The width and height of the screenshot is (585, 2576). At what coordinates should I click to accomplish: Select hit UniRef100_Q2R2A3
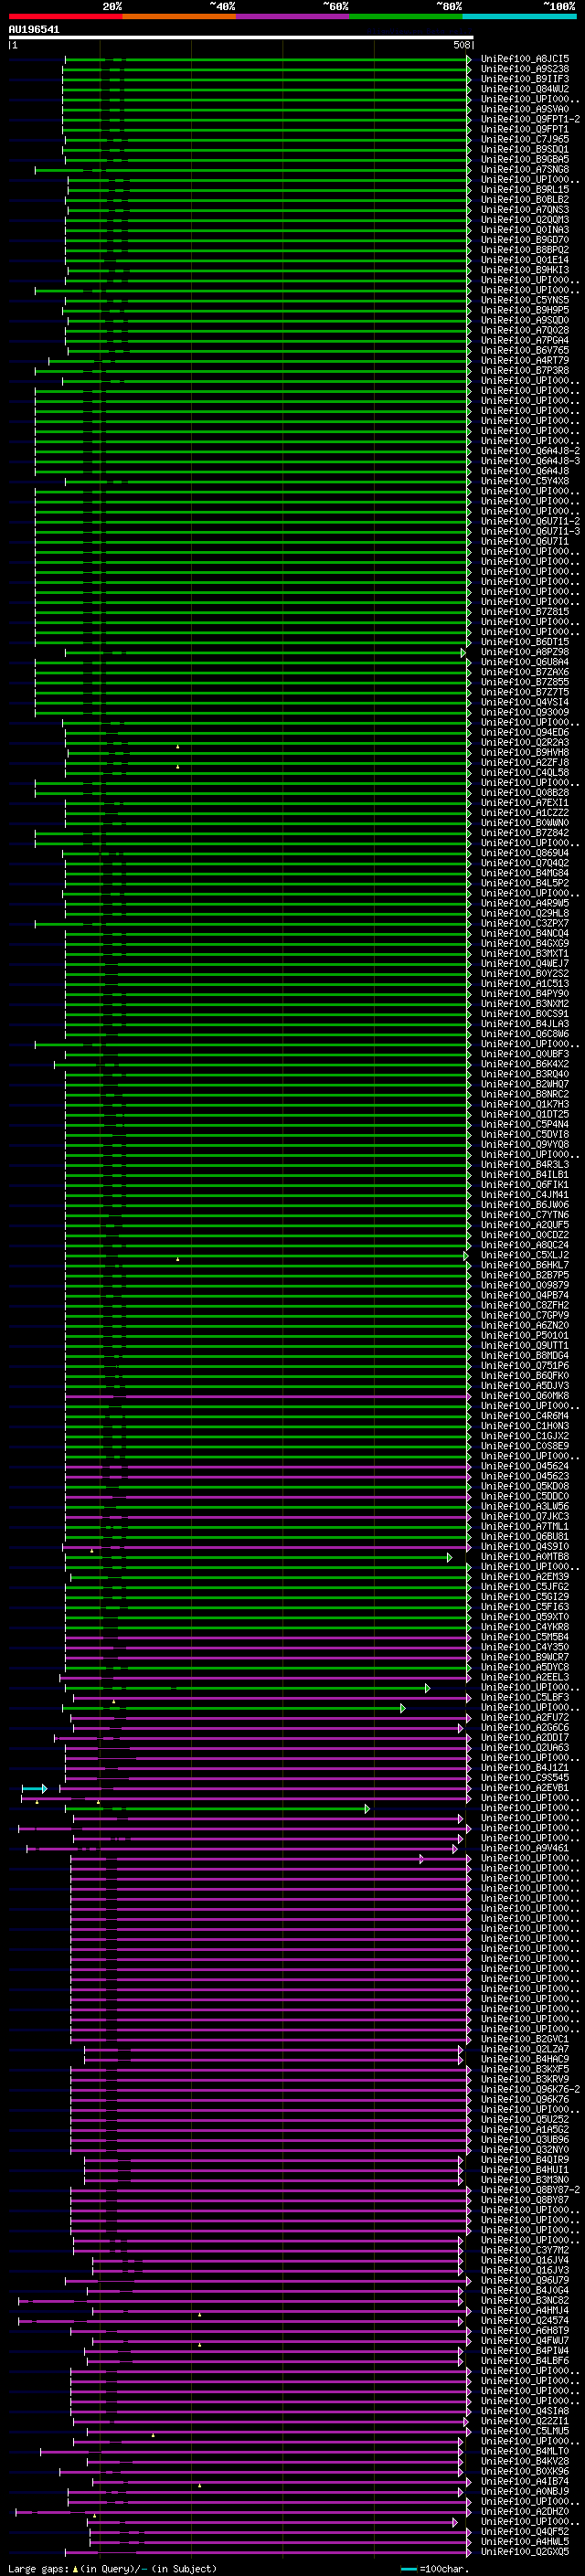524,742
